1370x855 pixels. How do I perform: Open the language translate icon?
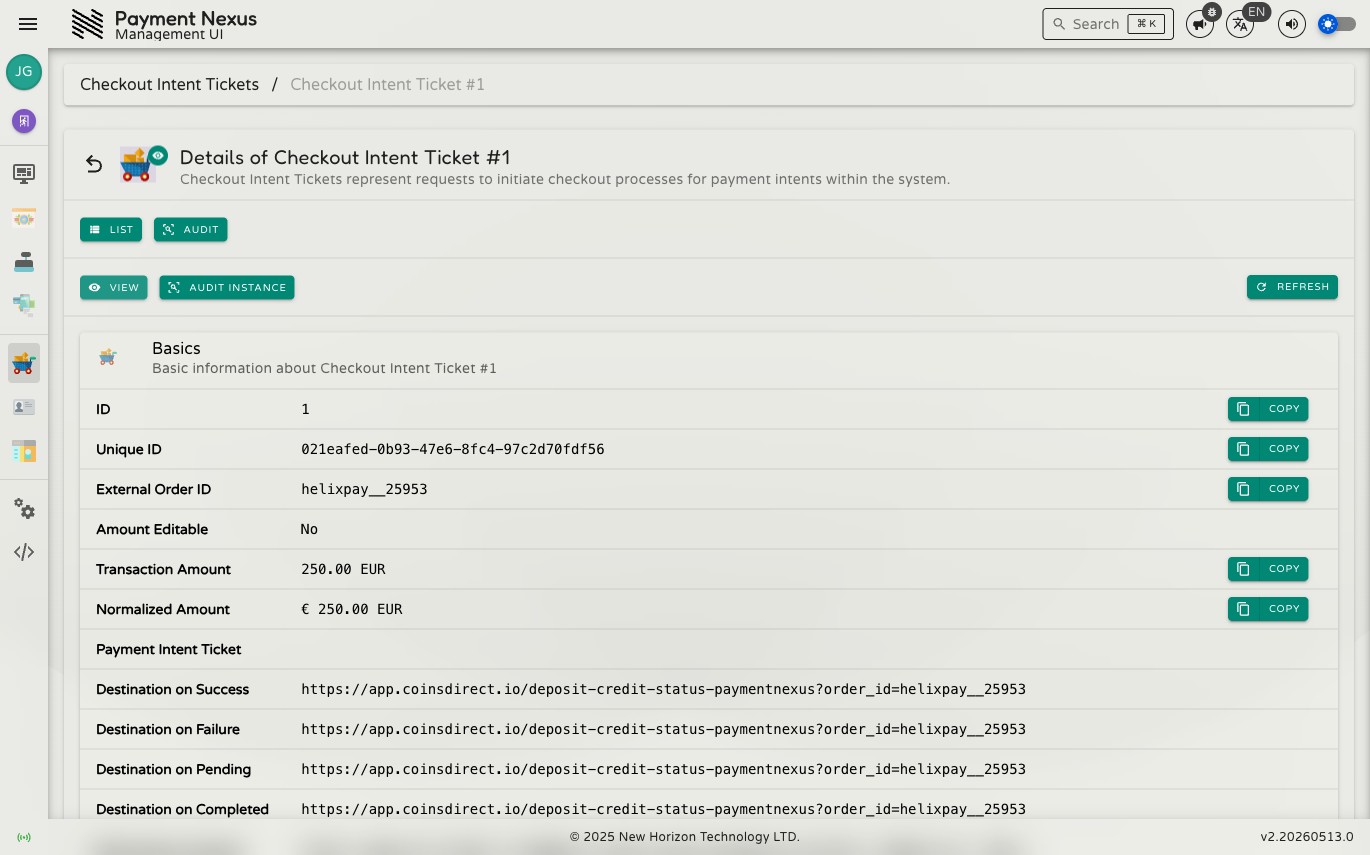coord(1240,25)
